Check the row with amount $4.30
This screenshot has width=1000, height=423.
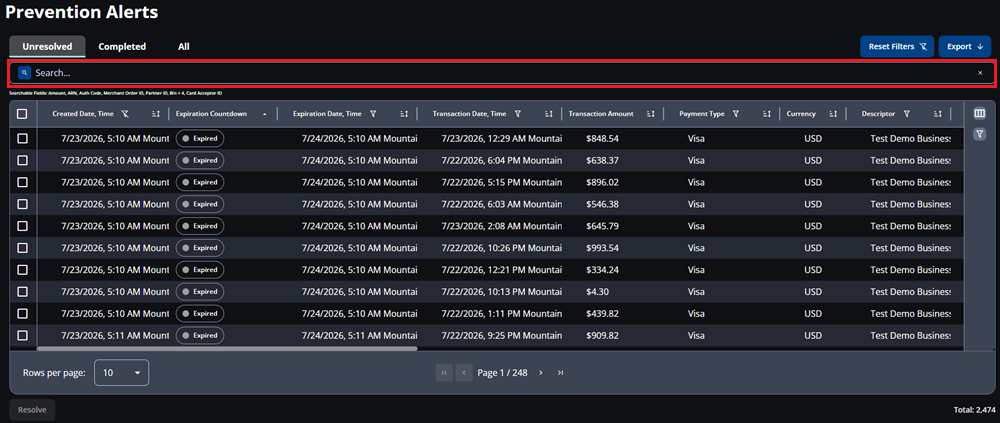[22, 292]
